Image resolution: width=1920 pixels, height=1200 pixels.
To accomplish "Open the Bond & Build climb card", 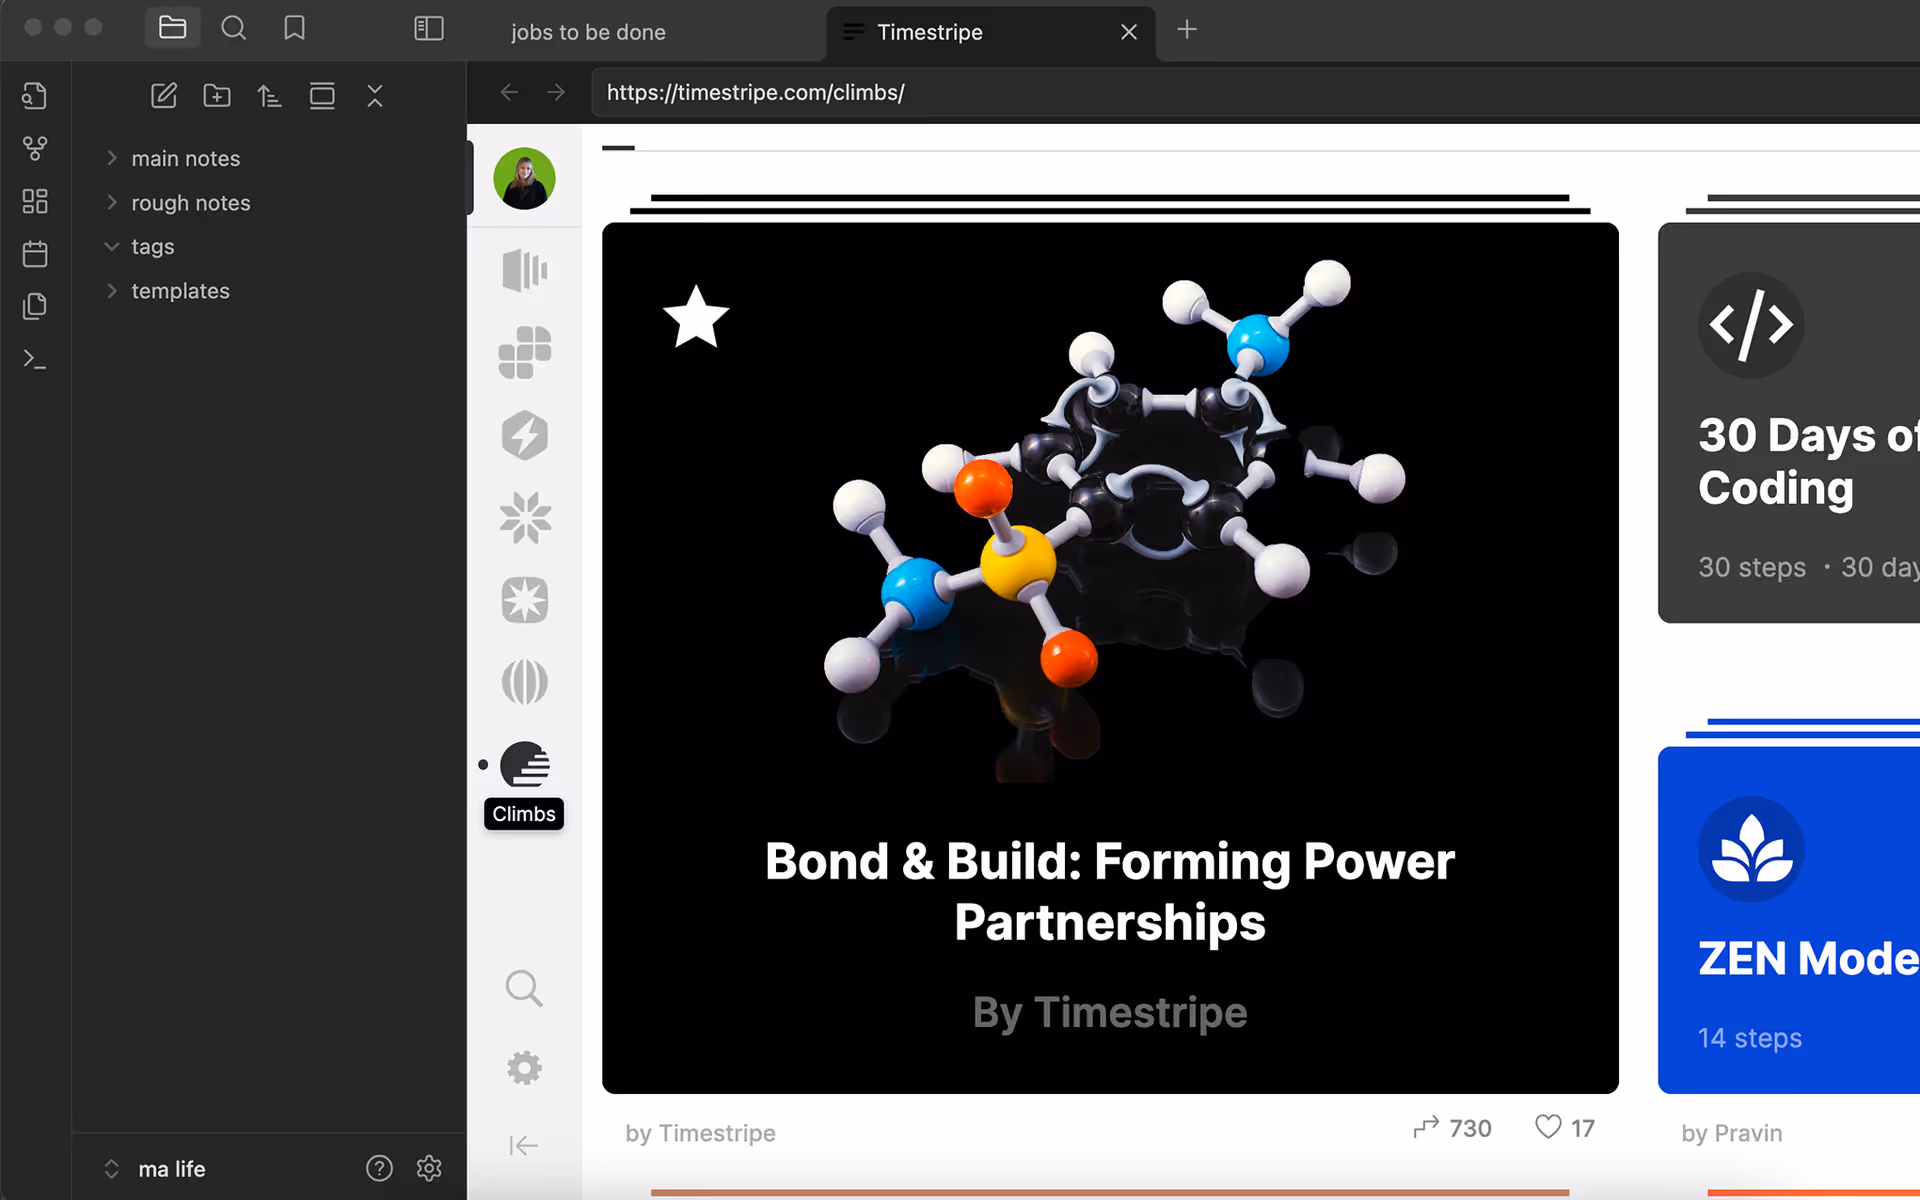I will pos(1110,658).
